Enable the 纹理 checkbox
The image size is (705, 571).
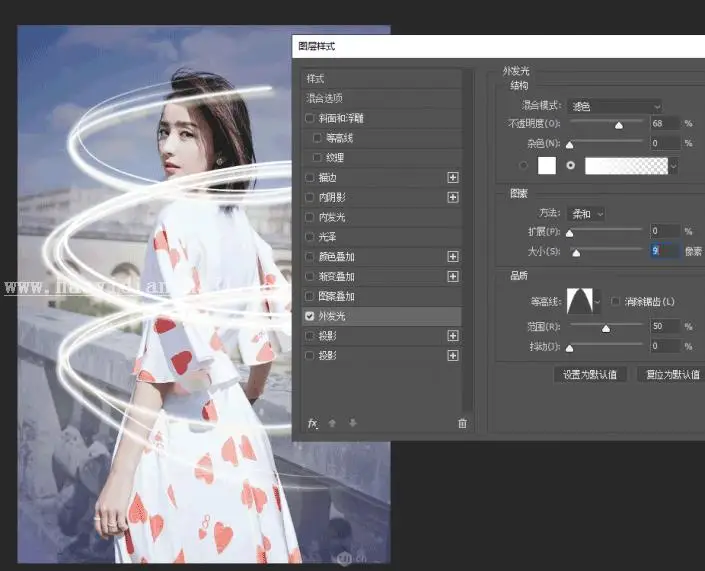point(317,158)
